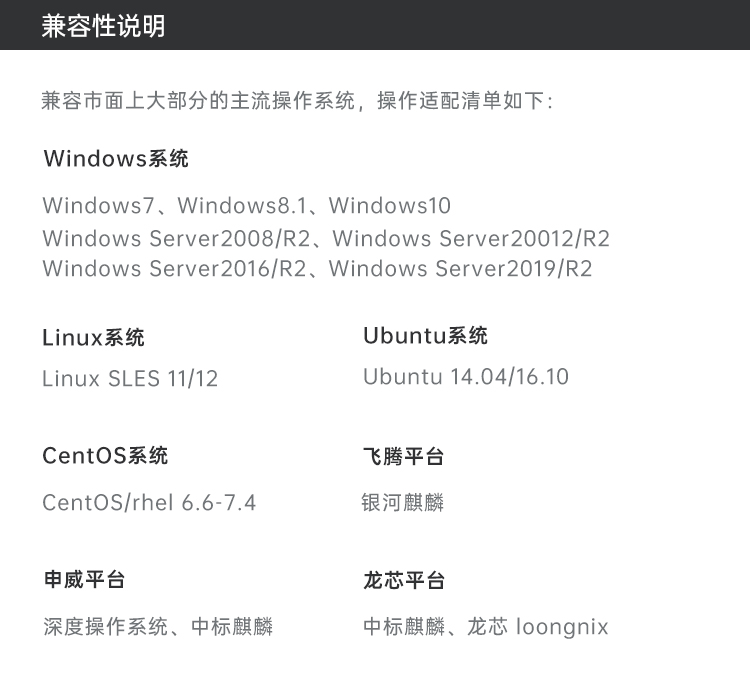
Task: Click the CentOS/rhel 6.6-7.4 entry
Action: pos(149,503)
